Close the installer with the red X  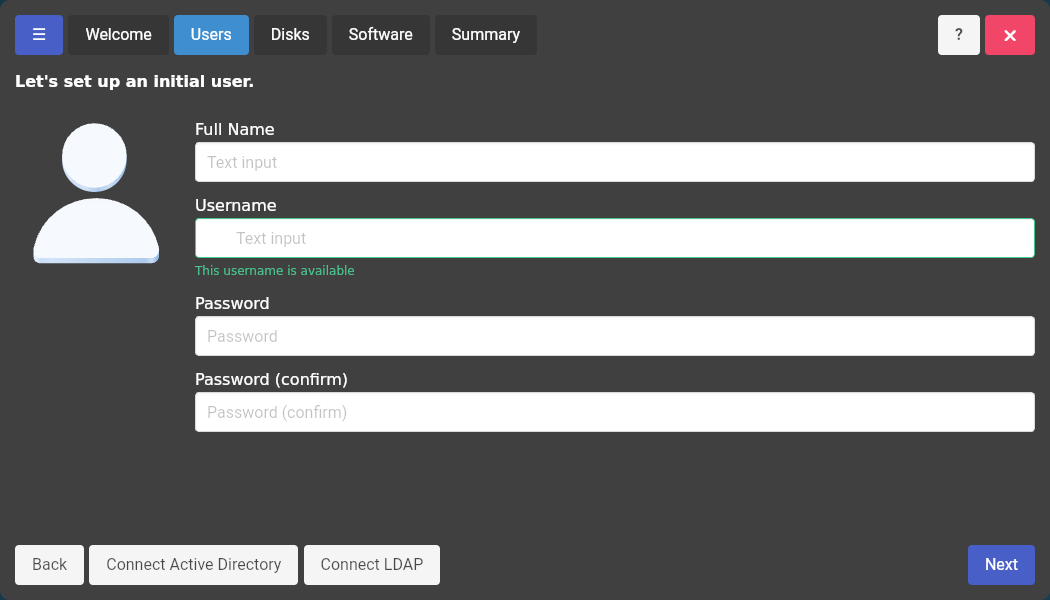(x=1009, y=35)
